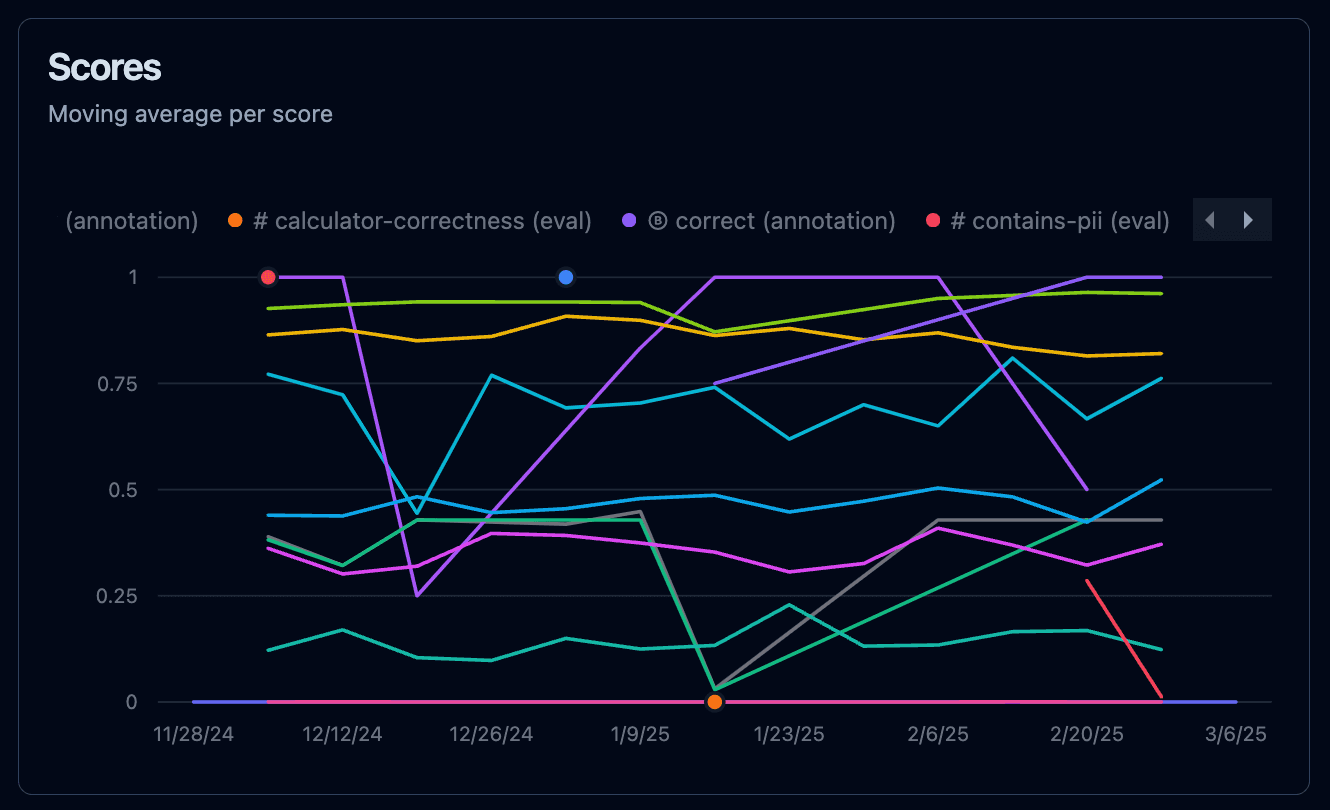The image size is (1330, 810).
Task: Click the Moving average per score subtitle
Action: tap(189, 114)
